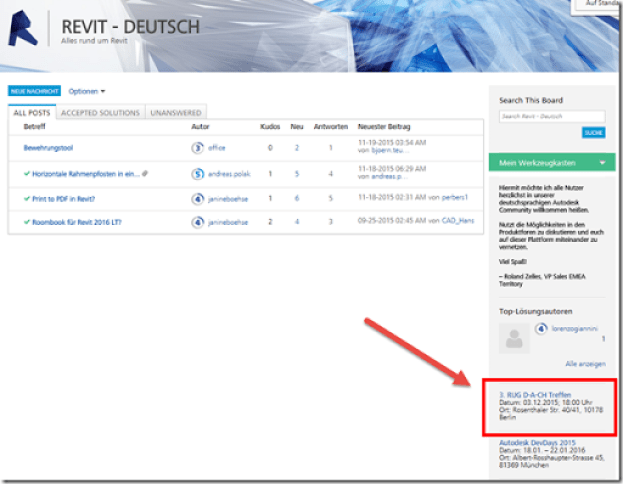Click the SUCHE search button
Viewport: 623px width, 484px height.
(594, 133)
